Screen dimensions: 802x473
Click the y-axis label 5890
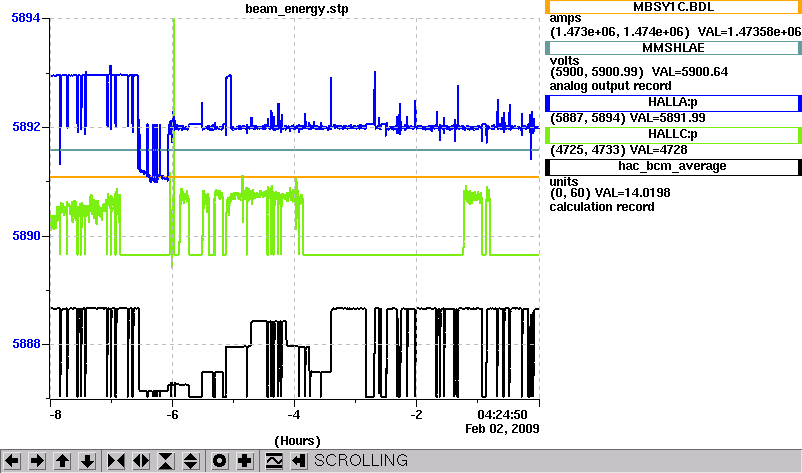click(x=26, y=236)
